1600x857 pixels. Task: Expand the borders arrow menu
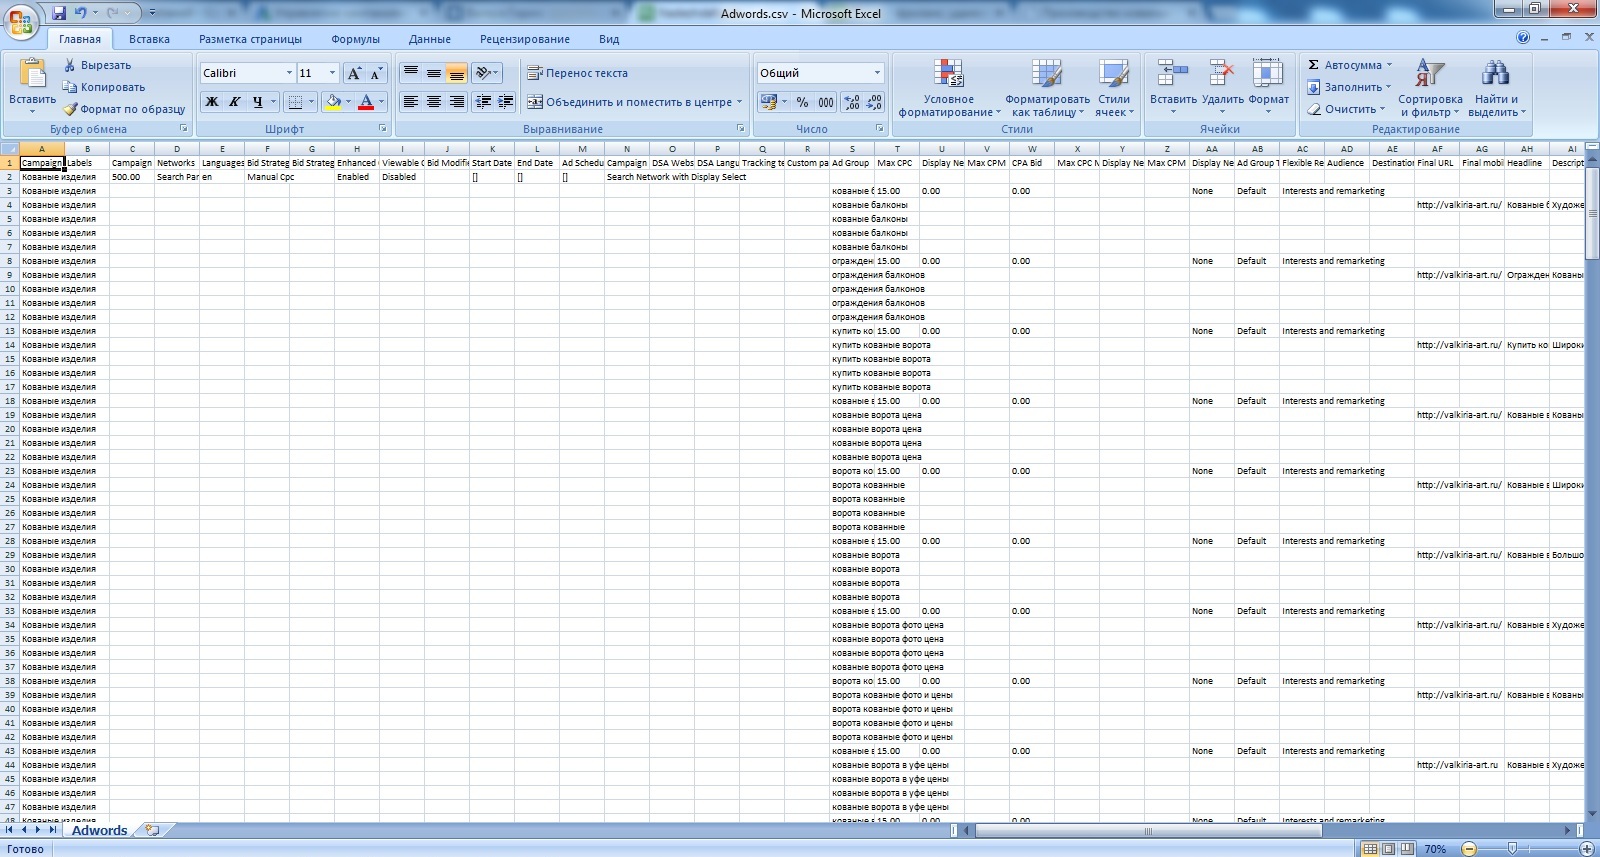click(x=311, y=102)
